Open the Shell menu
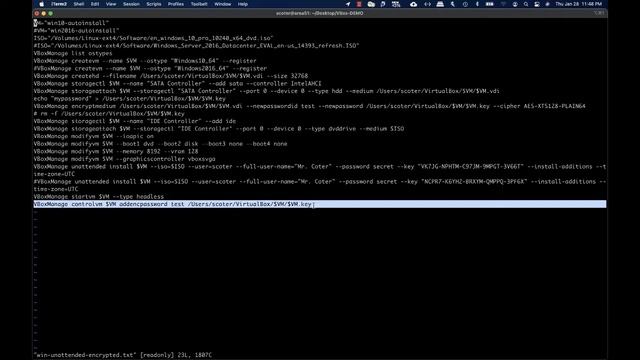This screenshot has height=360, width=640. [x=78, y=4]
